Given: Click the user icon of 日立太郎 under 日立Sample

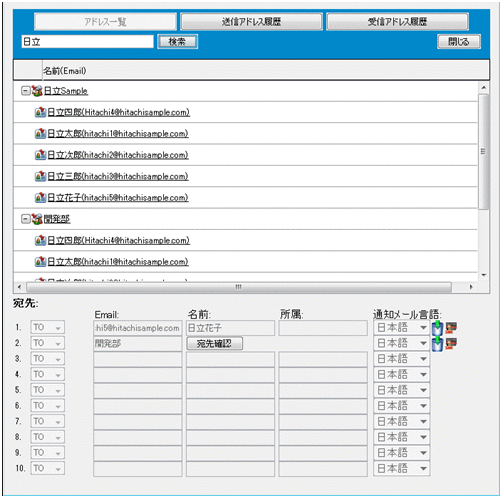Looking at the screenshot, I should pos(40,133).
